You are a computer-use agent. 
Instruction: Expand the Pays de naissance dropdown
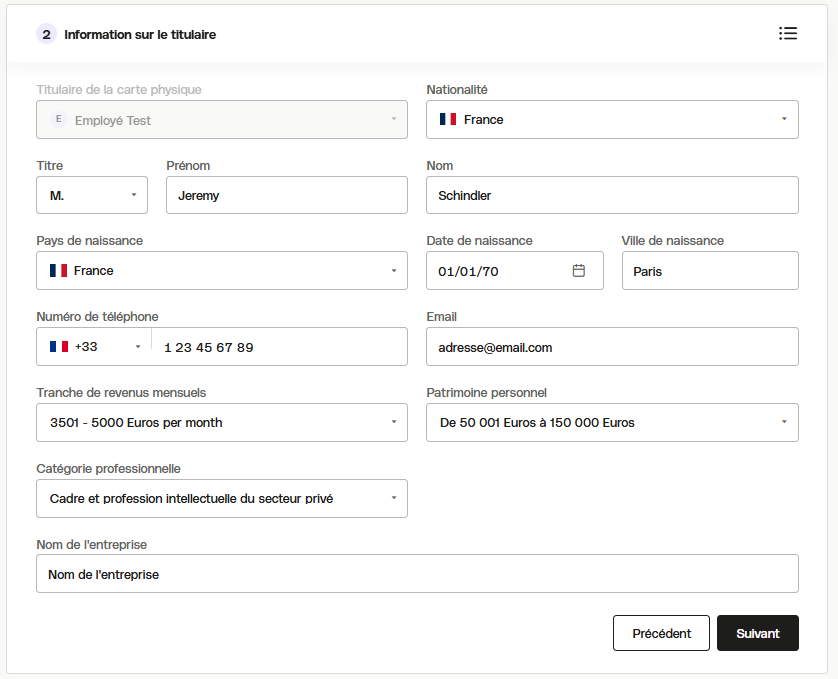(222, 271)
